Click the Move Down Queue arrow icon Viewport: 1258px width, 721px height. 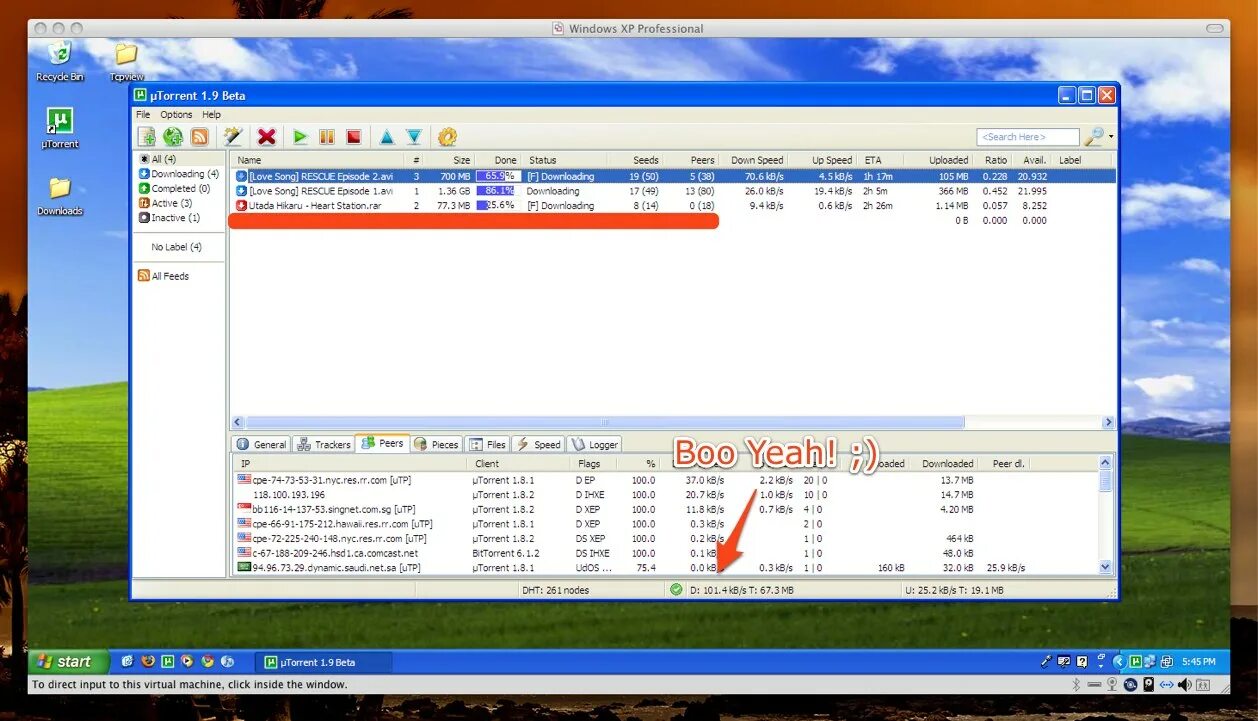click(414, 137)
